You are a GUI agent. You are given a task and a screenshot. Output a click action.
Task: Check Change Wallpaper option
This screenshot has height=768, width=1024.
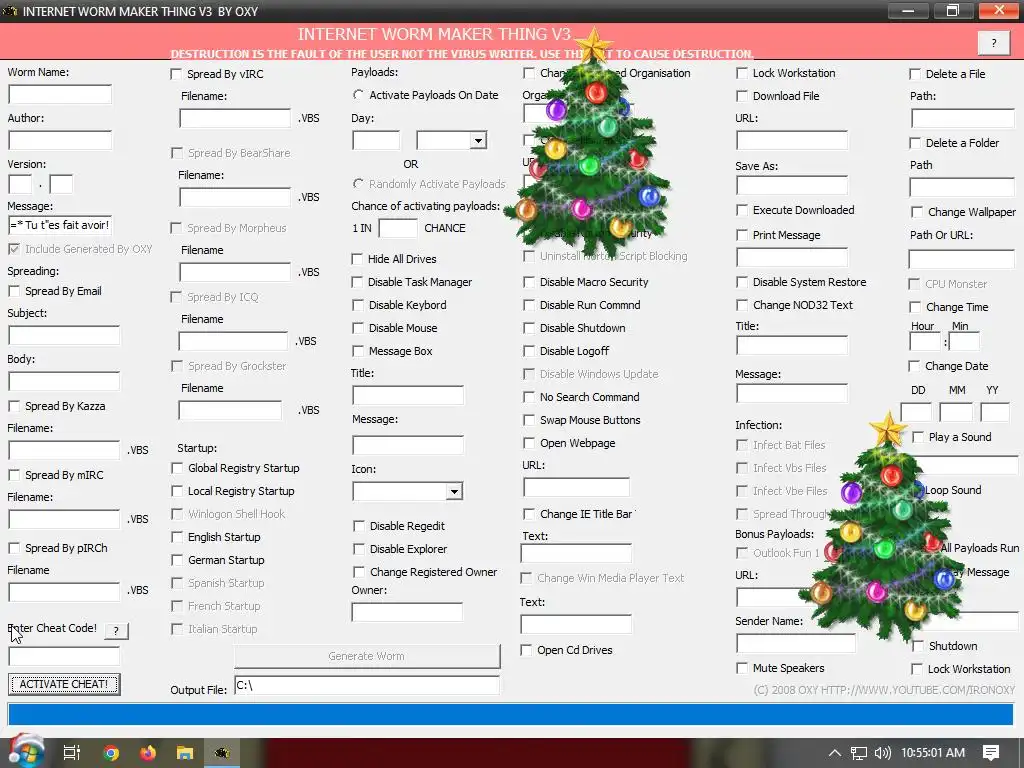(917, 212)
